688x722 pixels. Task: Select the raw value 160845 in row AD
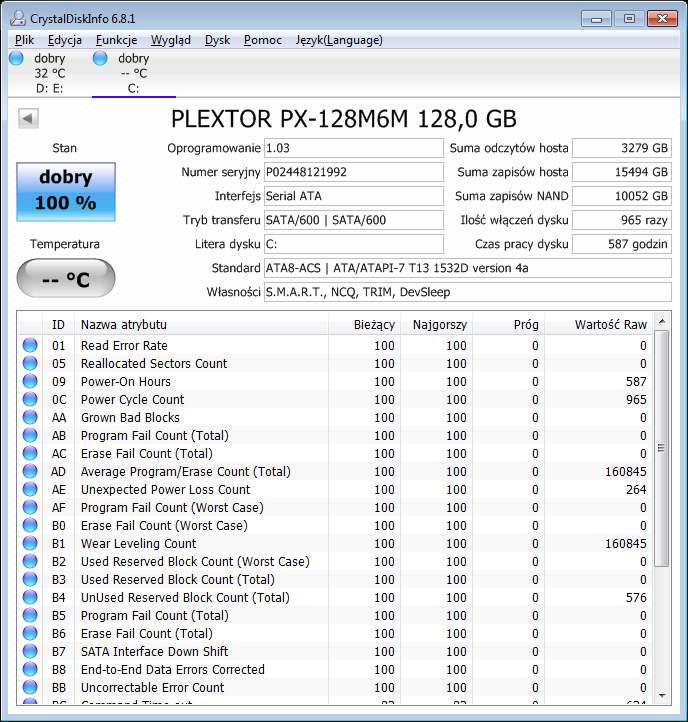coord(625,471)
